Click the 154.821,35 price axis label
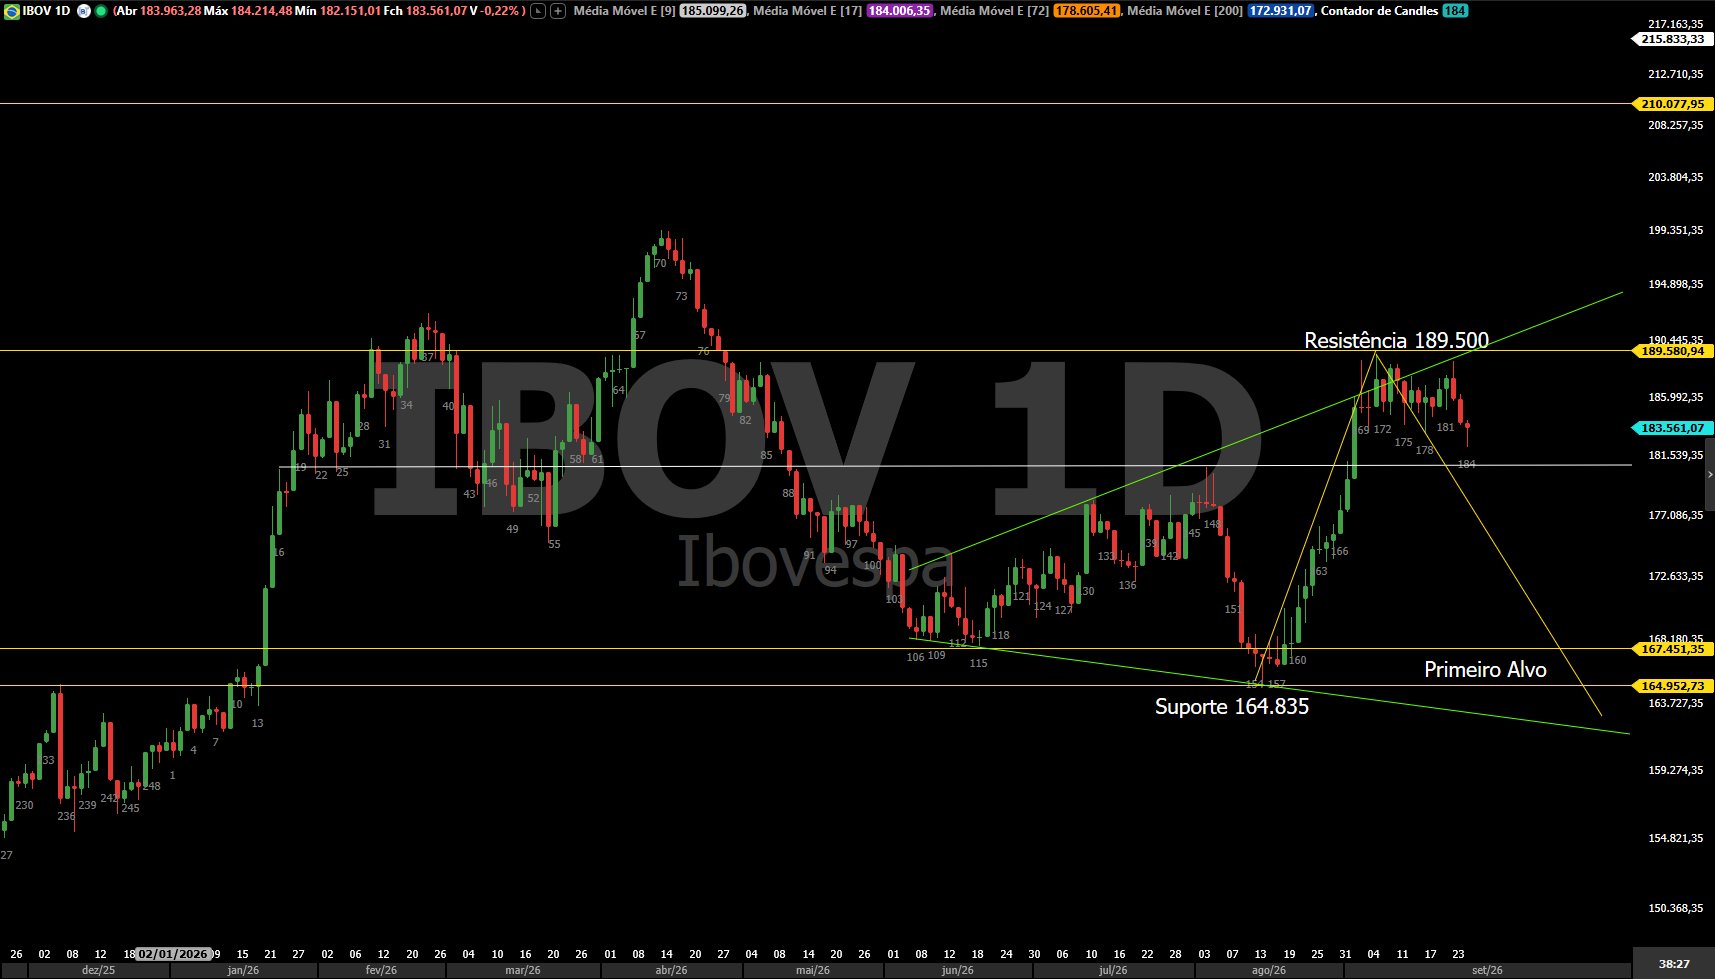 [x=1675, y=838]
